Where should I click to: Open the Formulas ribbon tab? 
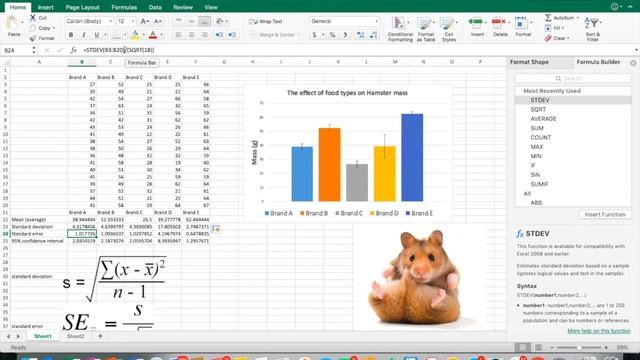point(124,7)
